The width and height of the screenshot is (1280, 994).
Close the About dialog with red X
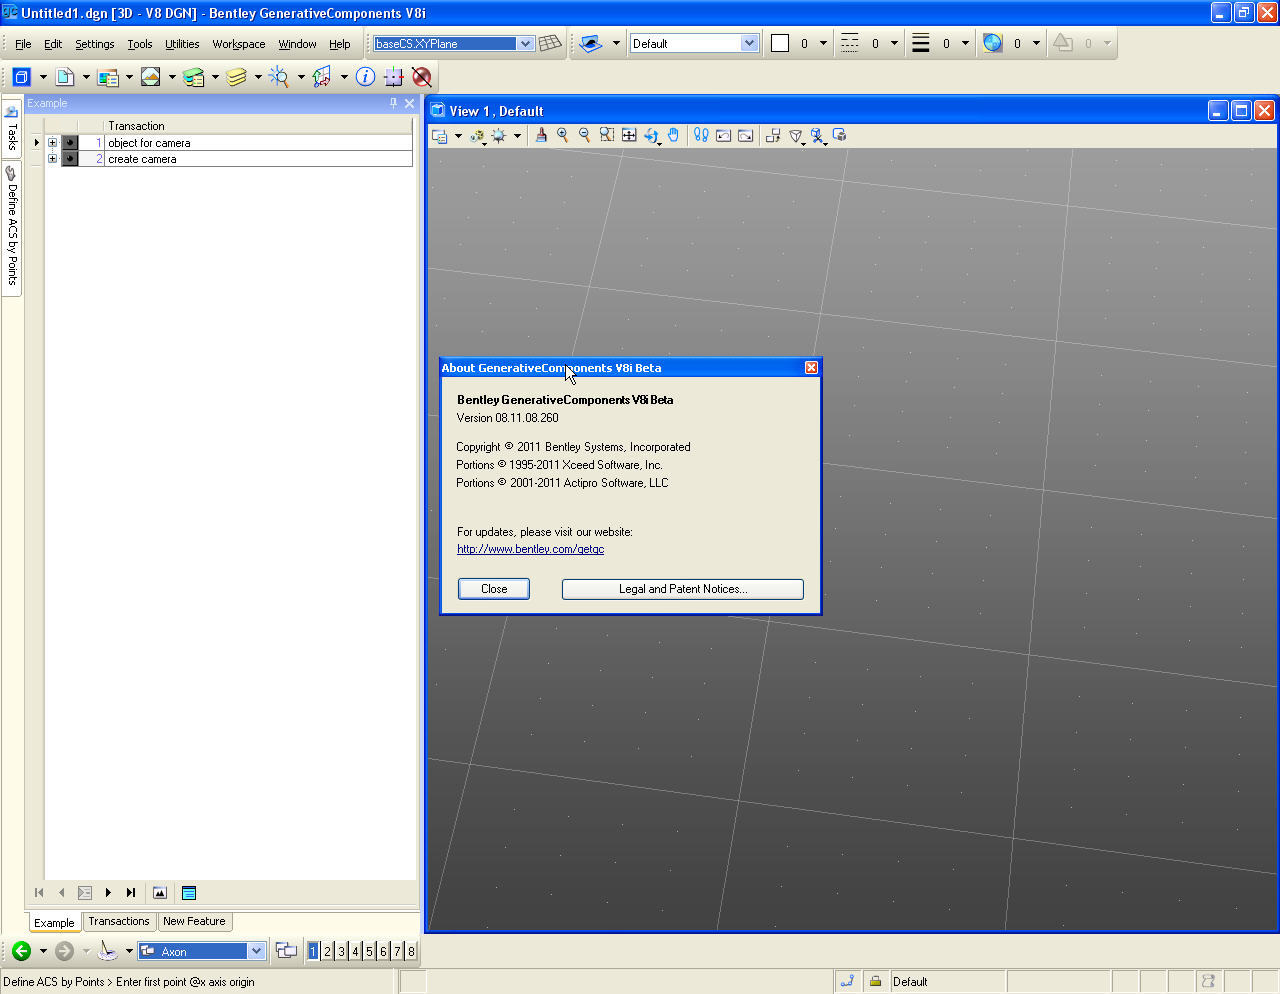pos(811,368)
